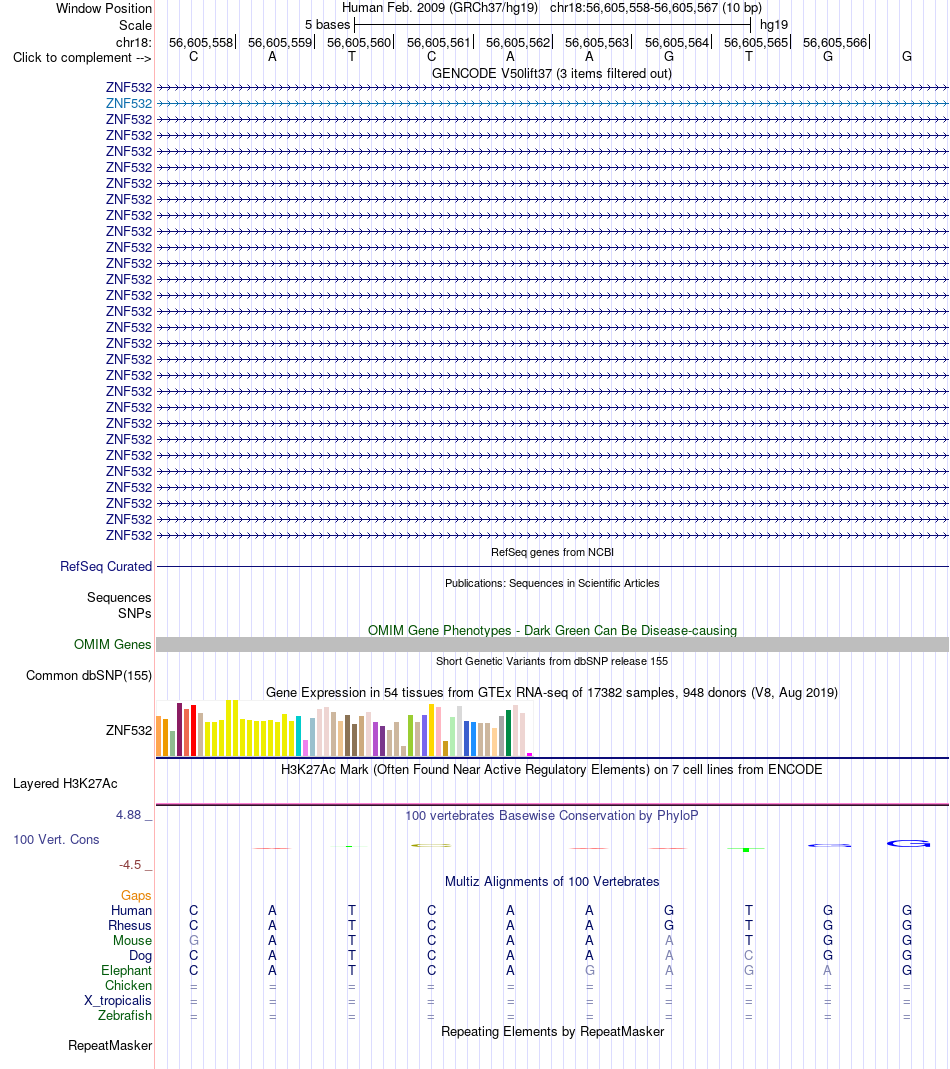
Task: Click the '5 bases' scale bar label
Action: pyautogui.click(x=327, y=25)
